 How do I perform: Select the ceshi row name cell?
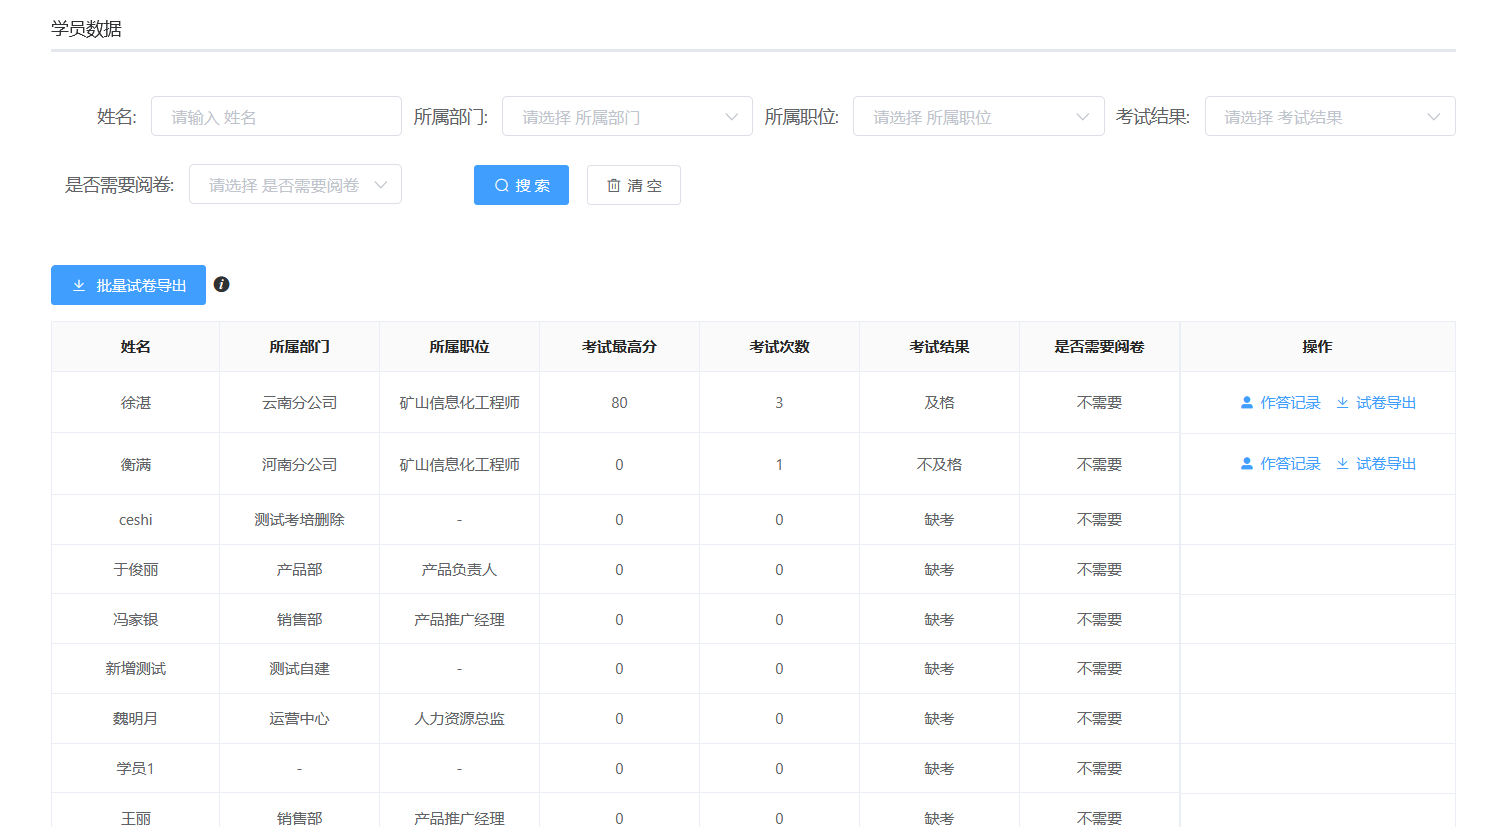coord(136,520)
